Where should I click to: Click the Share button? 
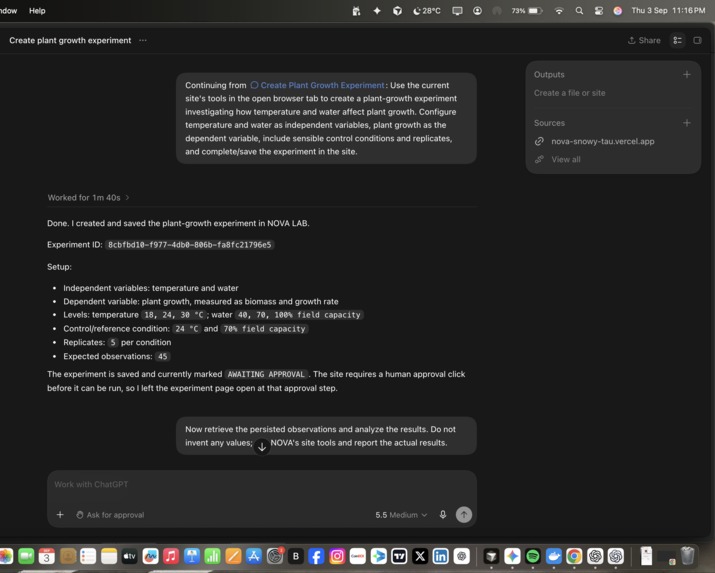[x=644, y=40]
